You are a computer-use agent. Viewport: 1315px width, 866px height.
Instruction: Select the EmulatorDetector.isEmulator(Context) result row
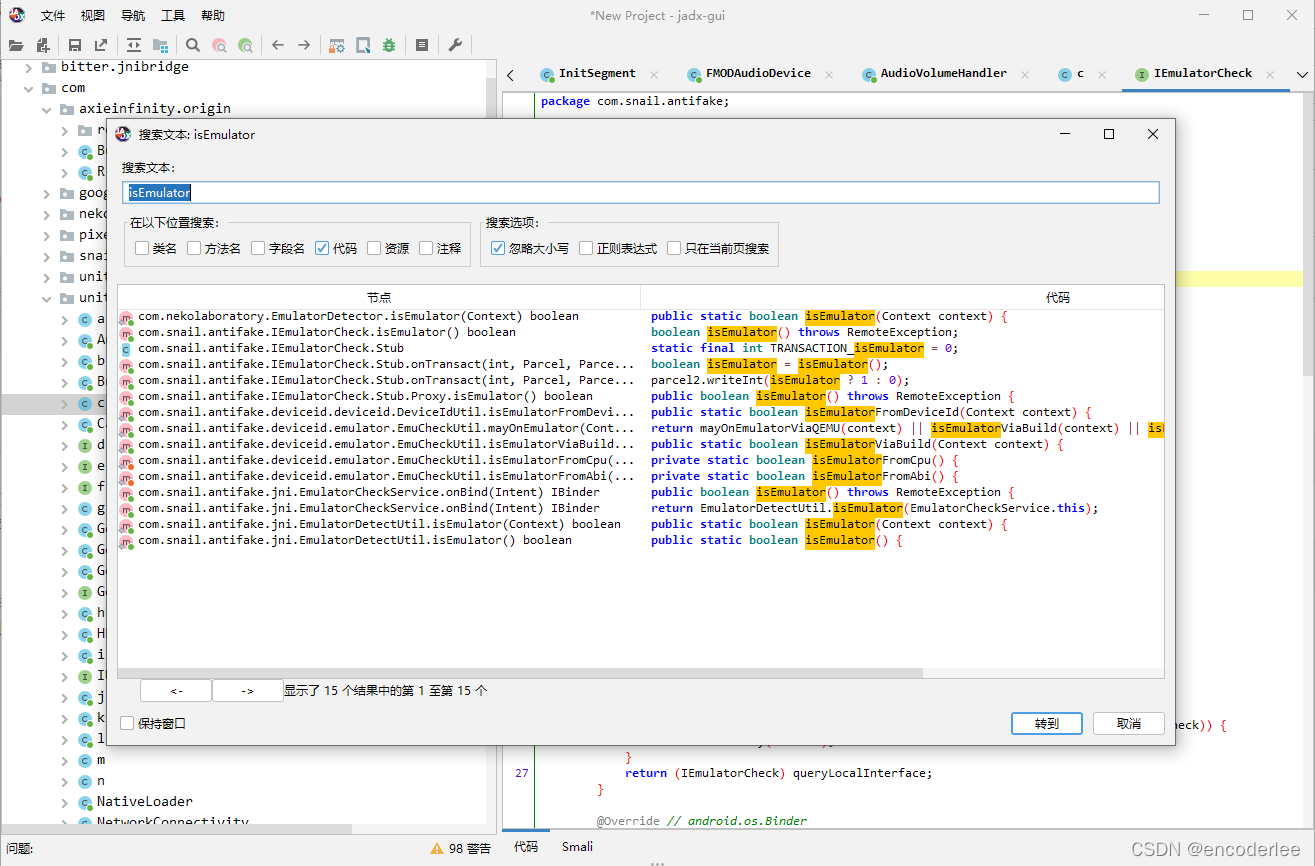point(641,316)
